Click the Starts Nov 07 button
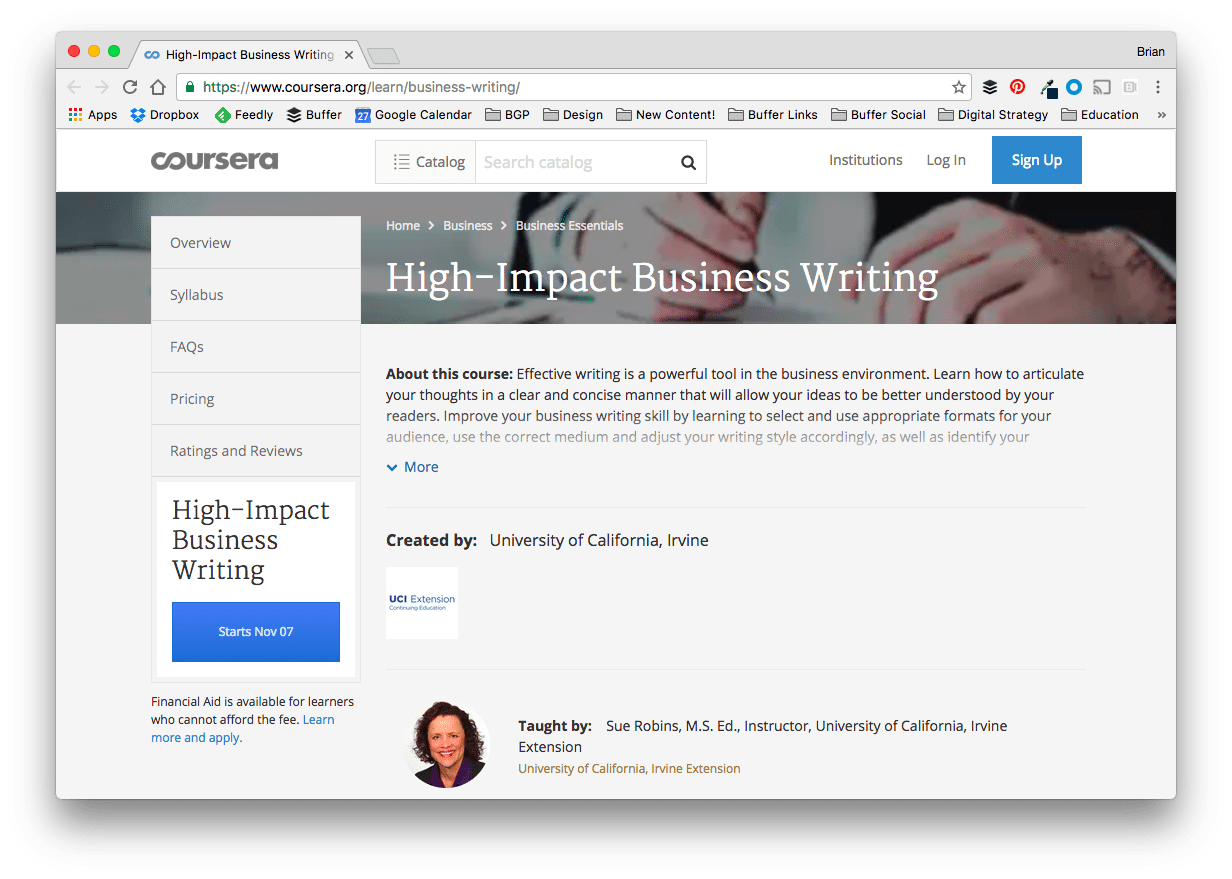Screen dimensions: 1232x879 click(x=255, y=631)
